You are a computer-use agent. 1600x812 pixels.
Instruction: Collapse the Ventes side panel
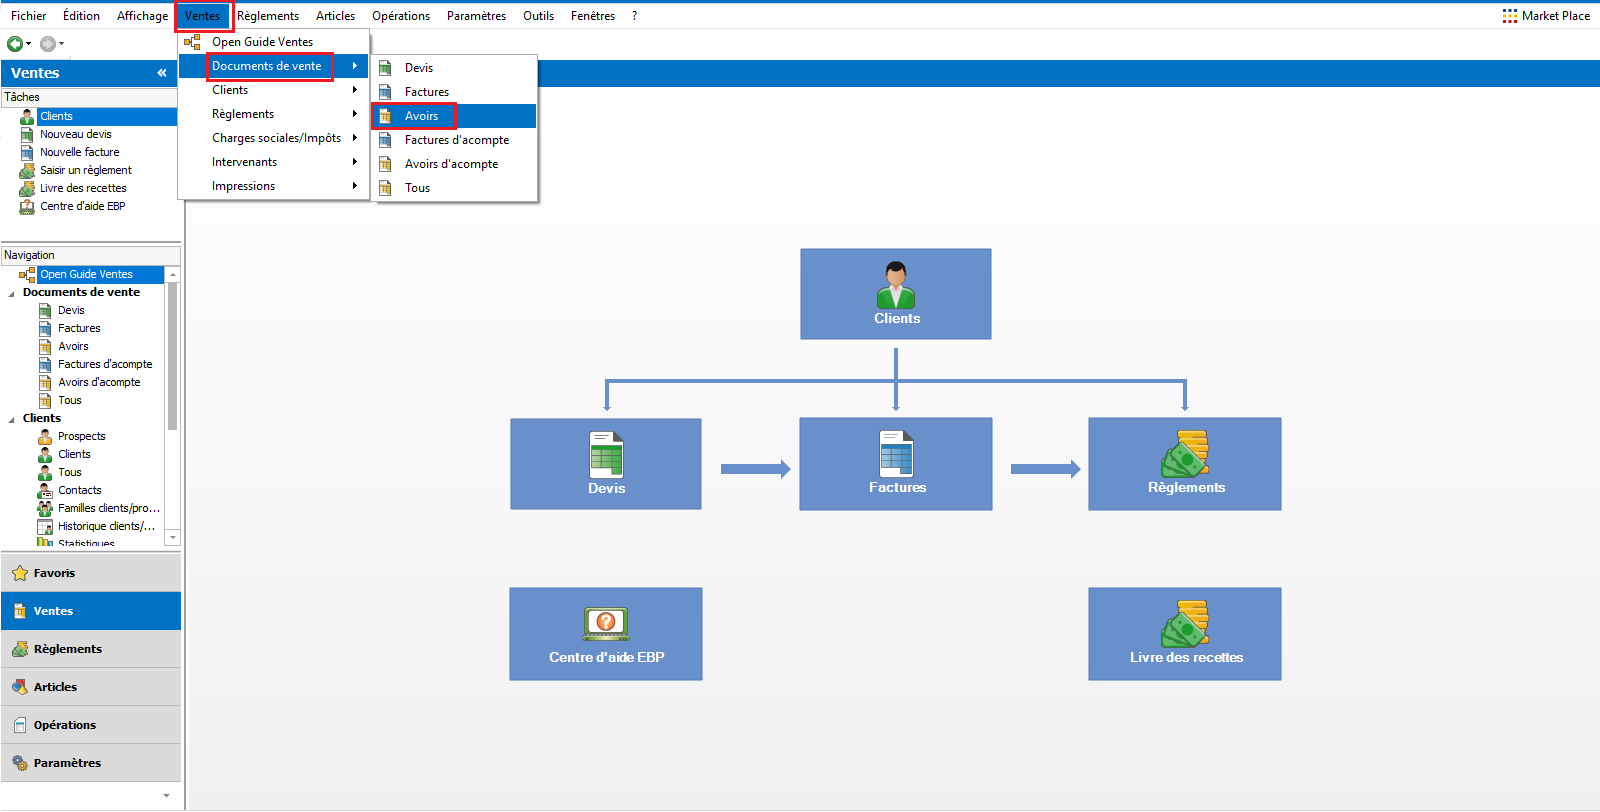[x=162, y=73]
